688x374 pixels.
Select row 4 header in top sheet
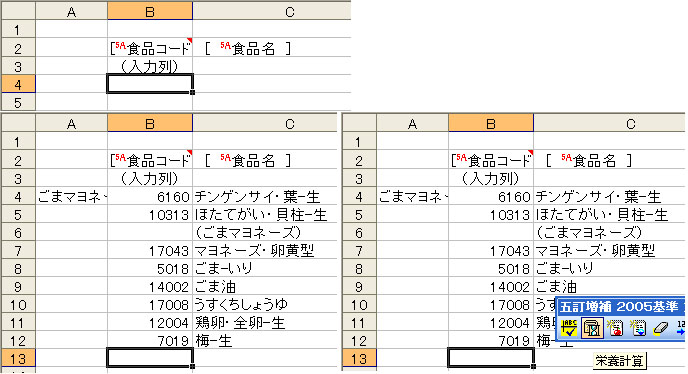[x=18, y=84]
